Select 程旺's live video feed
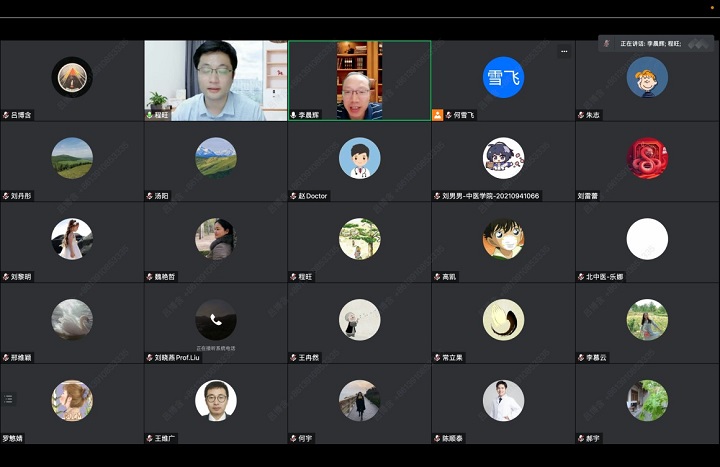Image resolution: width=720 pixels, height=467 pixels. (215, 78)
